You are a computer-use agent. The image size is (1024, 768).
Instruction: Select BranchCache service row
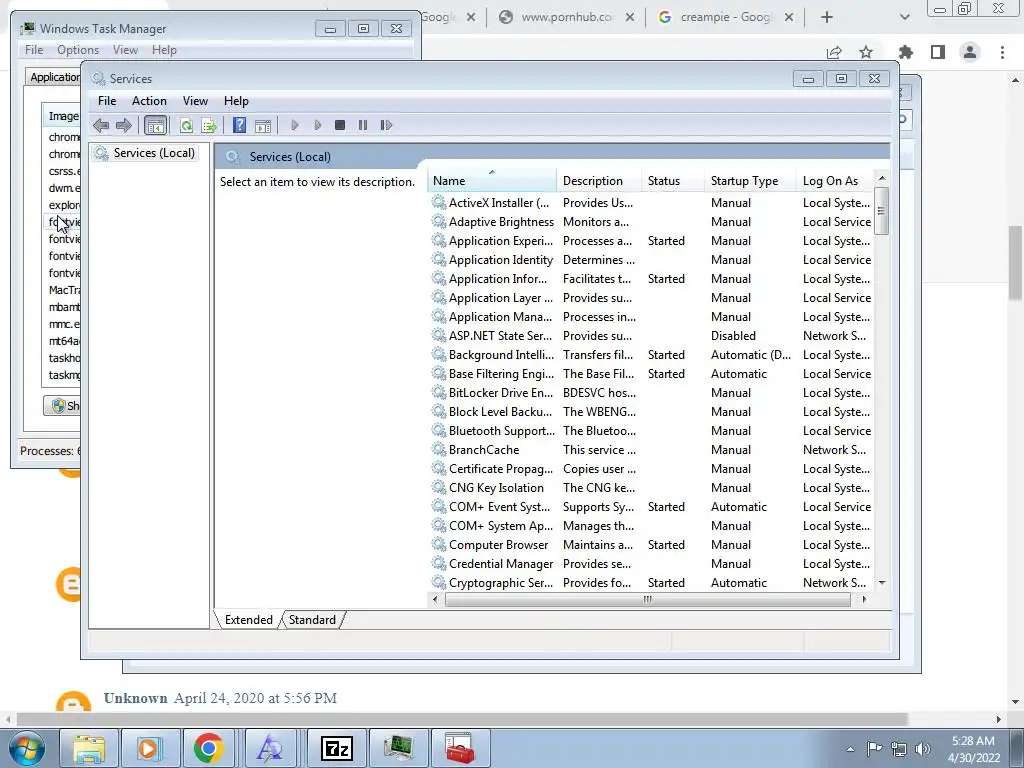651,450
